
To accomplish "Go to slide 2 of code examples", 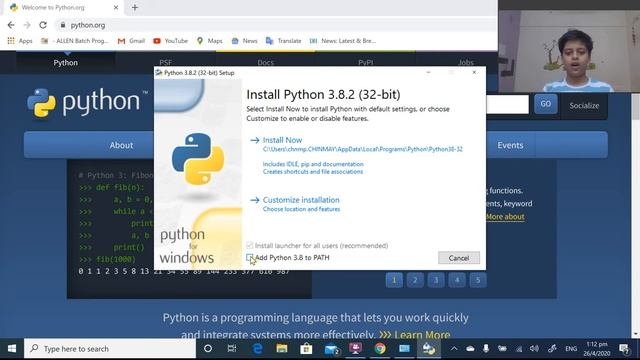I will tap(415, 280).
